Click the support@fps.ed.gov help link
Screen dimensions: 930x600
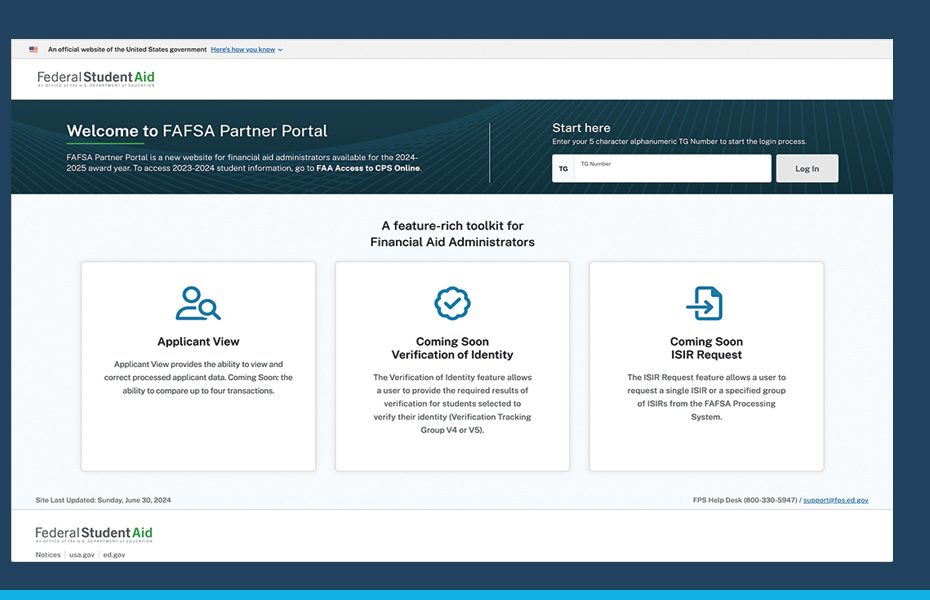coord(838,499)
